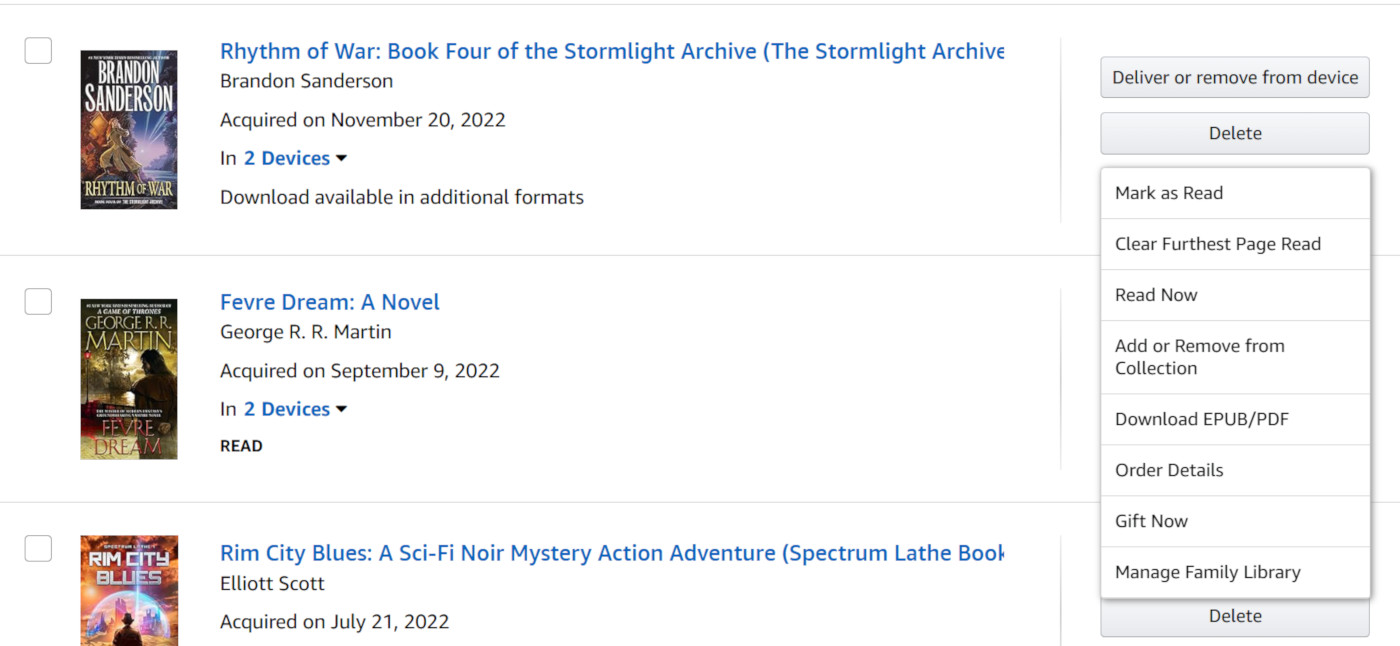This screenshot has width=1400, height=646.
Task: Choose Mark as Read from the menu
Action: tap(1169, 193)
